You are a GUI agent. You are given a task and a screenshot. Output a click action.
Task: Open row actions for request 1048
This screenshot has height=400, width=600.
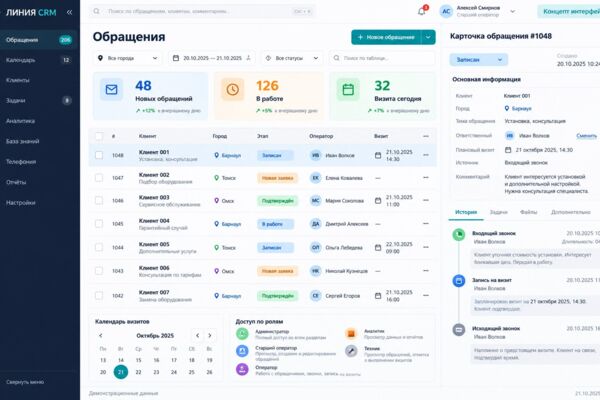(x=426, y=155)
